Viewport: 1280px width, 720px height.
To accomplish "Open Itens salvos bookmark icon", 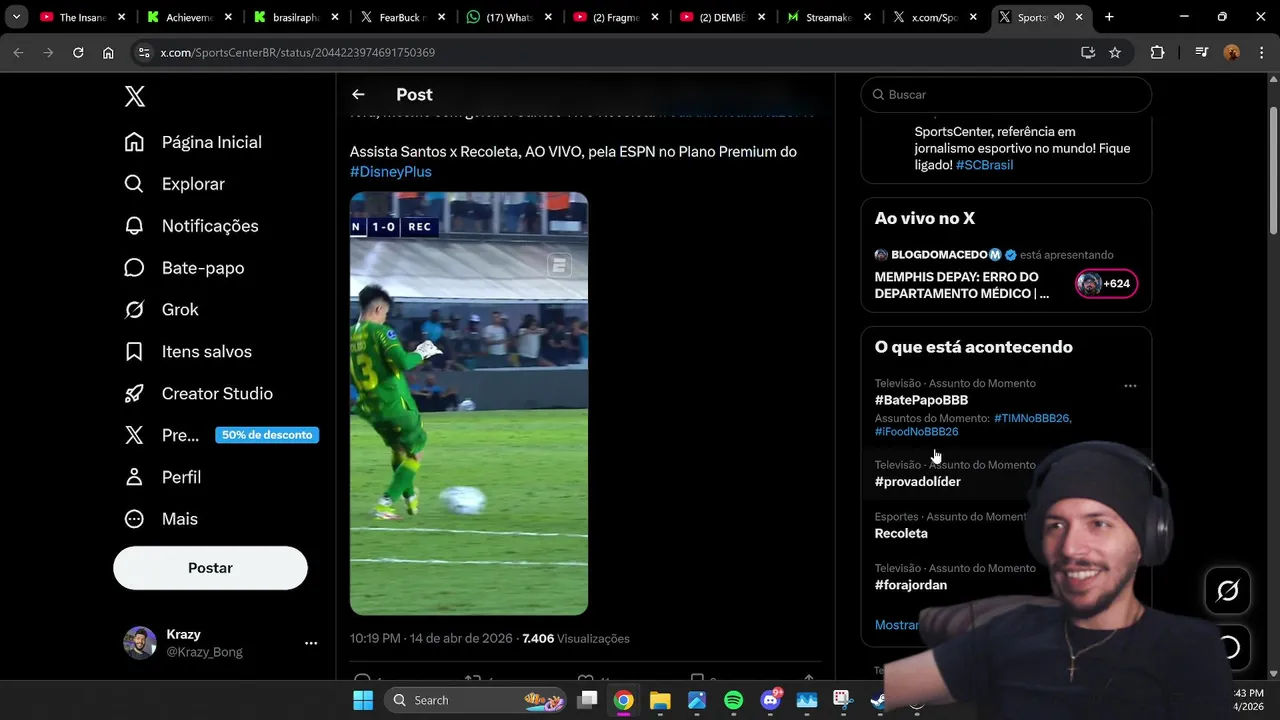I will point(134,352).
